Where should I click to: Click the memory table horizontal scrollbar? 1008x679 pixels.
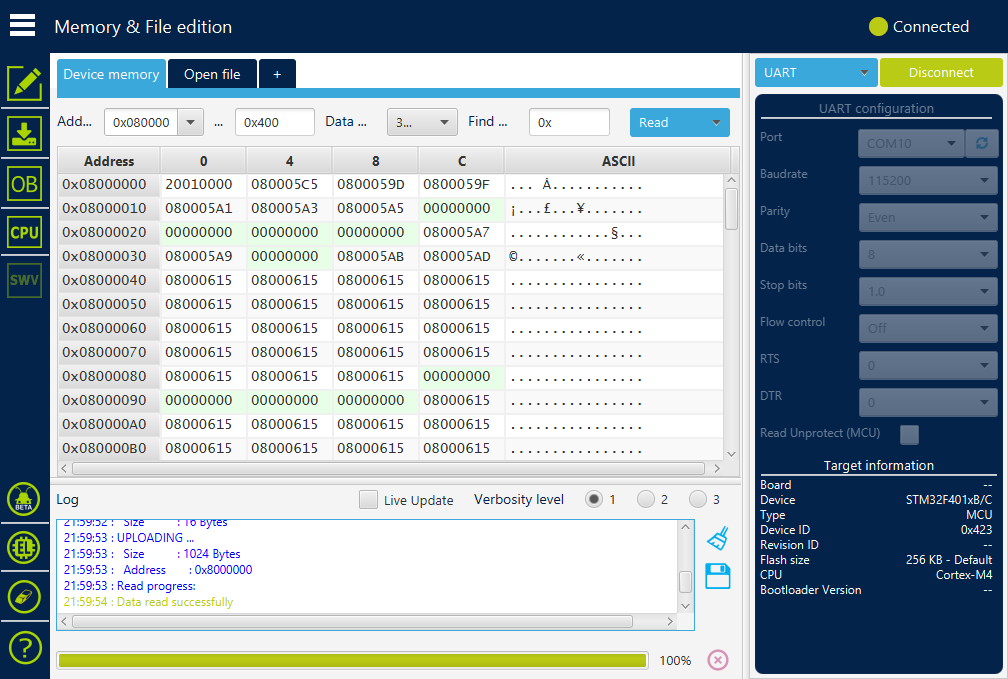388,469
